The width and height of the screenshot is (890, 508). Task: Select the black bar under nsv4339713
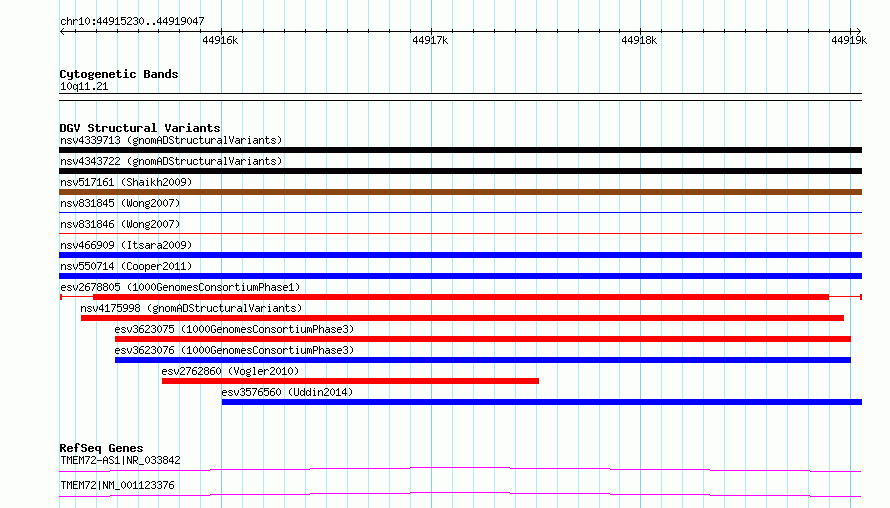tap(460, 150)
